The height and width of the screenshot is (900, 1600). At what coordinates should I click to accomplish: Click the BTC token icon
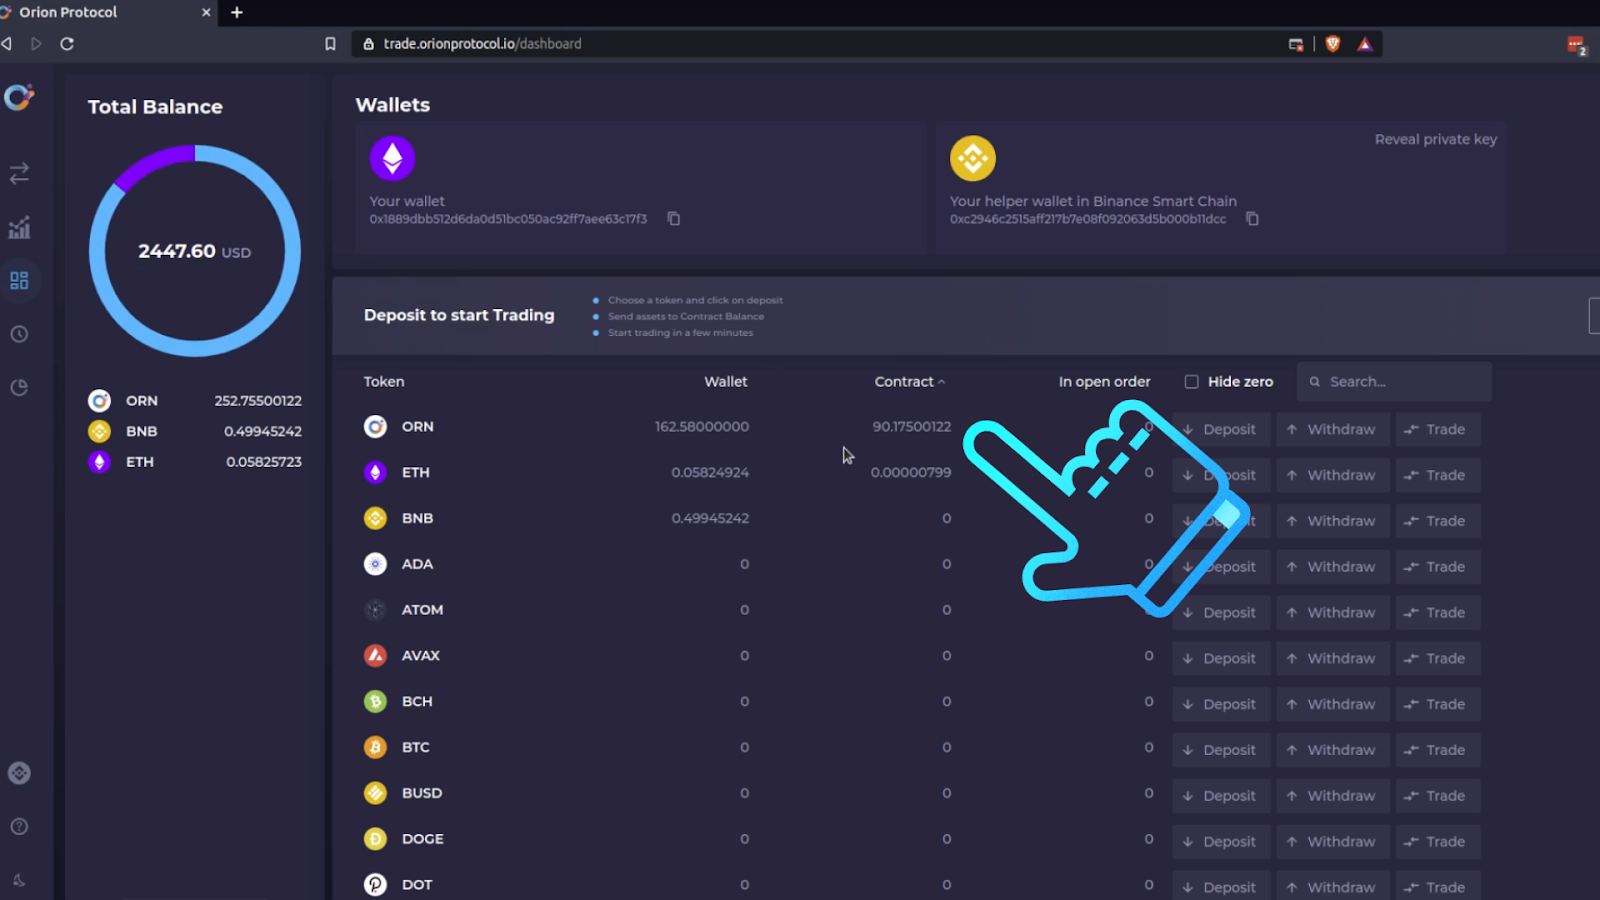pyautogui.click(x=375, y=747)
